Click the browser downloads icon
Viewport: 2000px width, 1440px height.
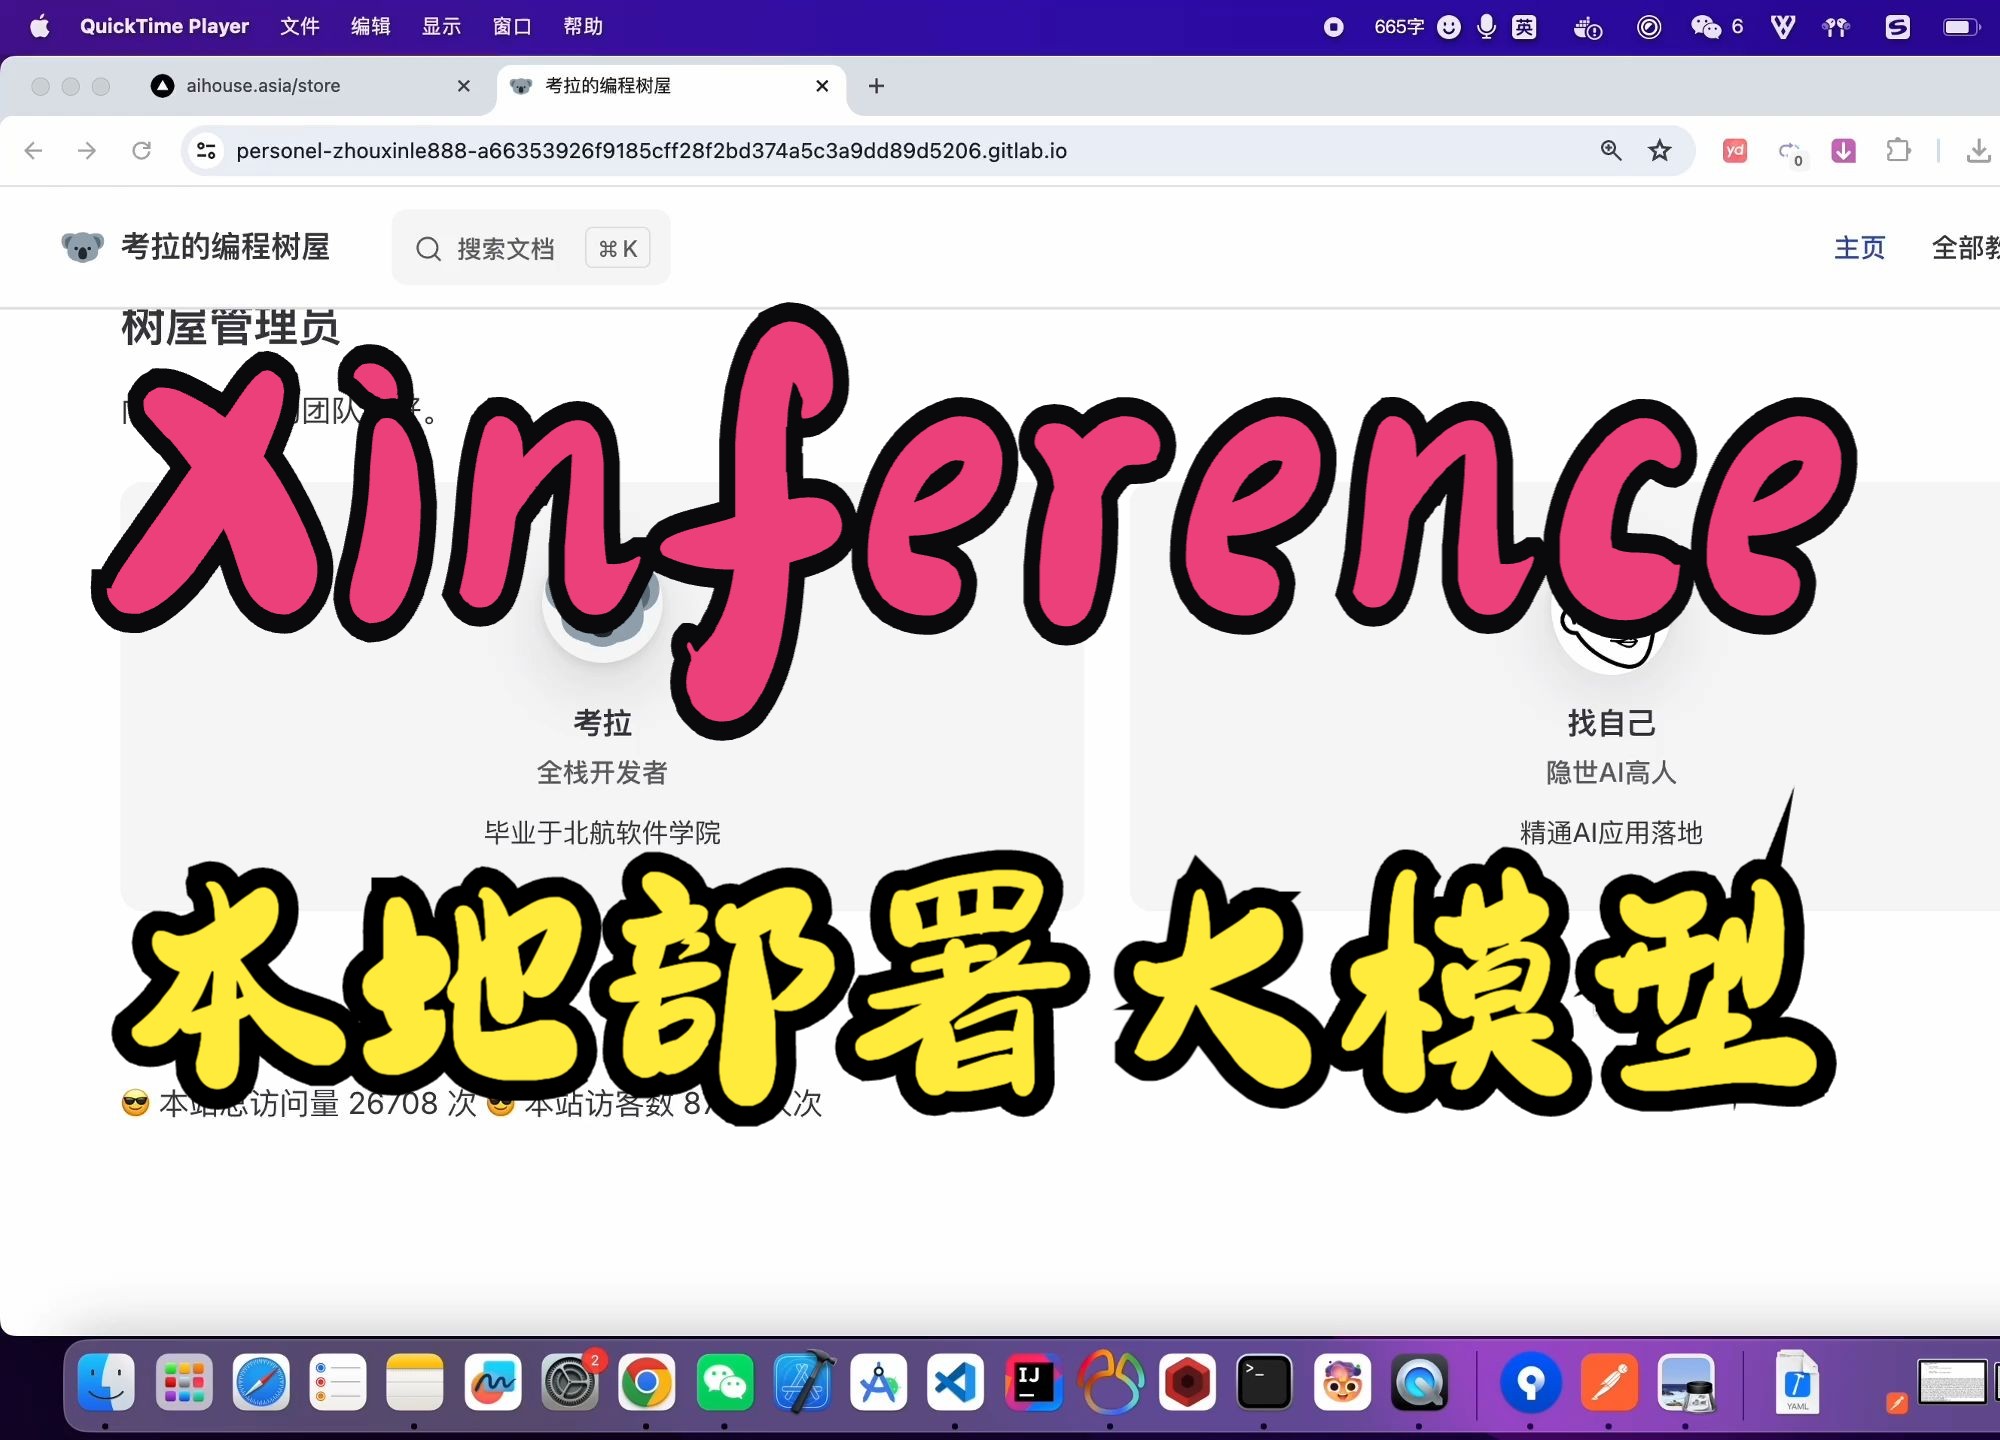coord(1977,151)
